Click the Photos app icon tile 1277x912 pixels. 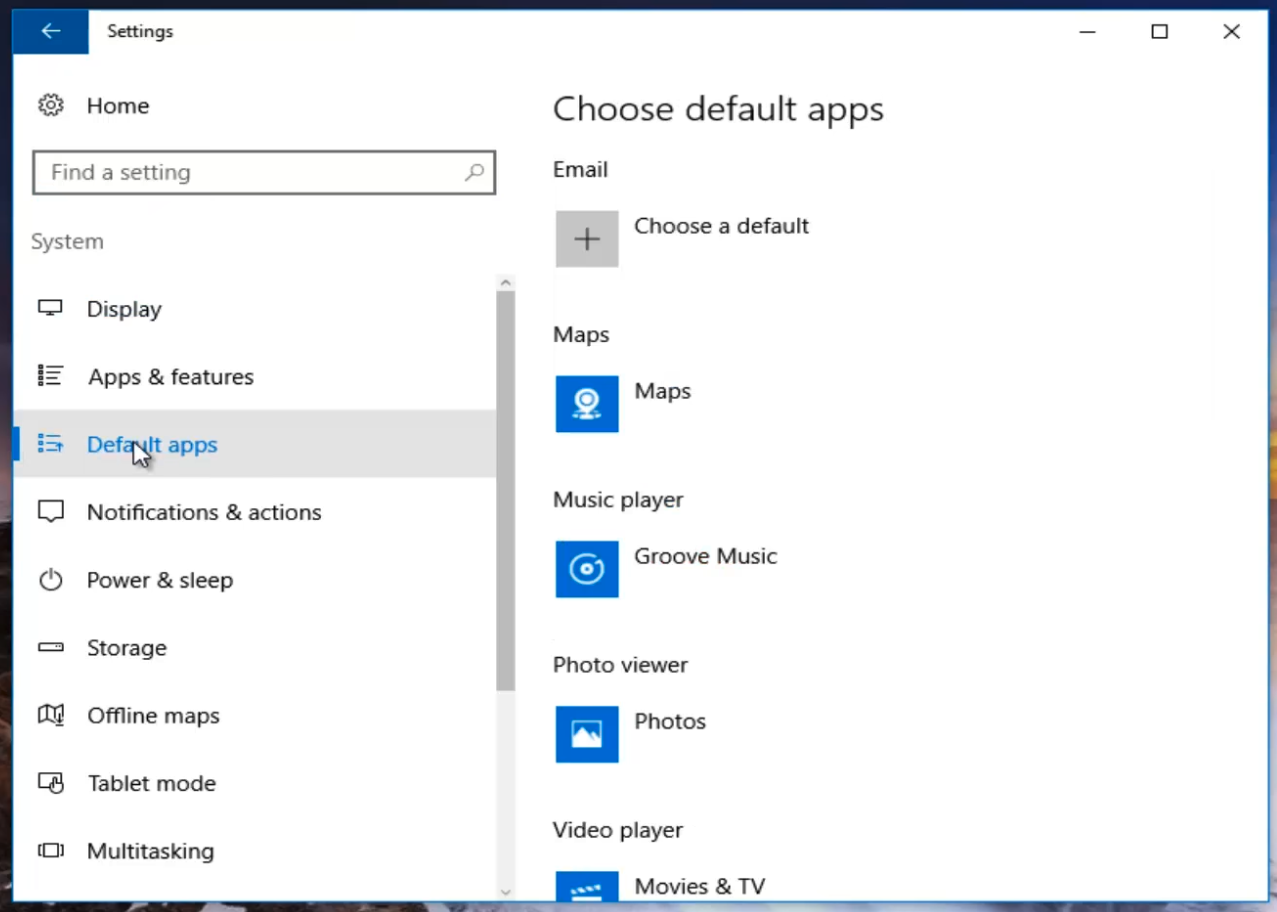tap(587, 734)
